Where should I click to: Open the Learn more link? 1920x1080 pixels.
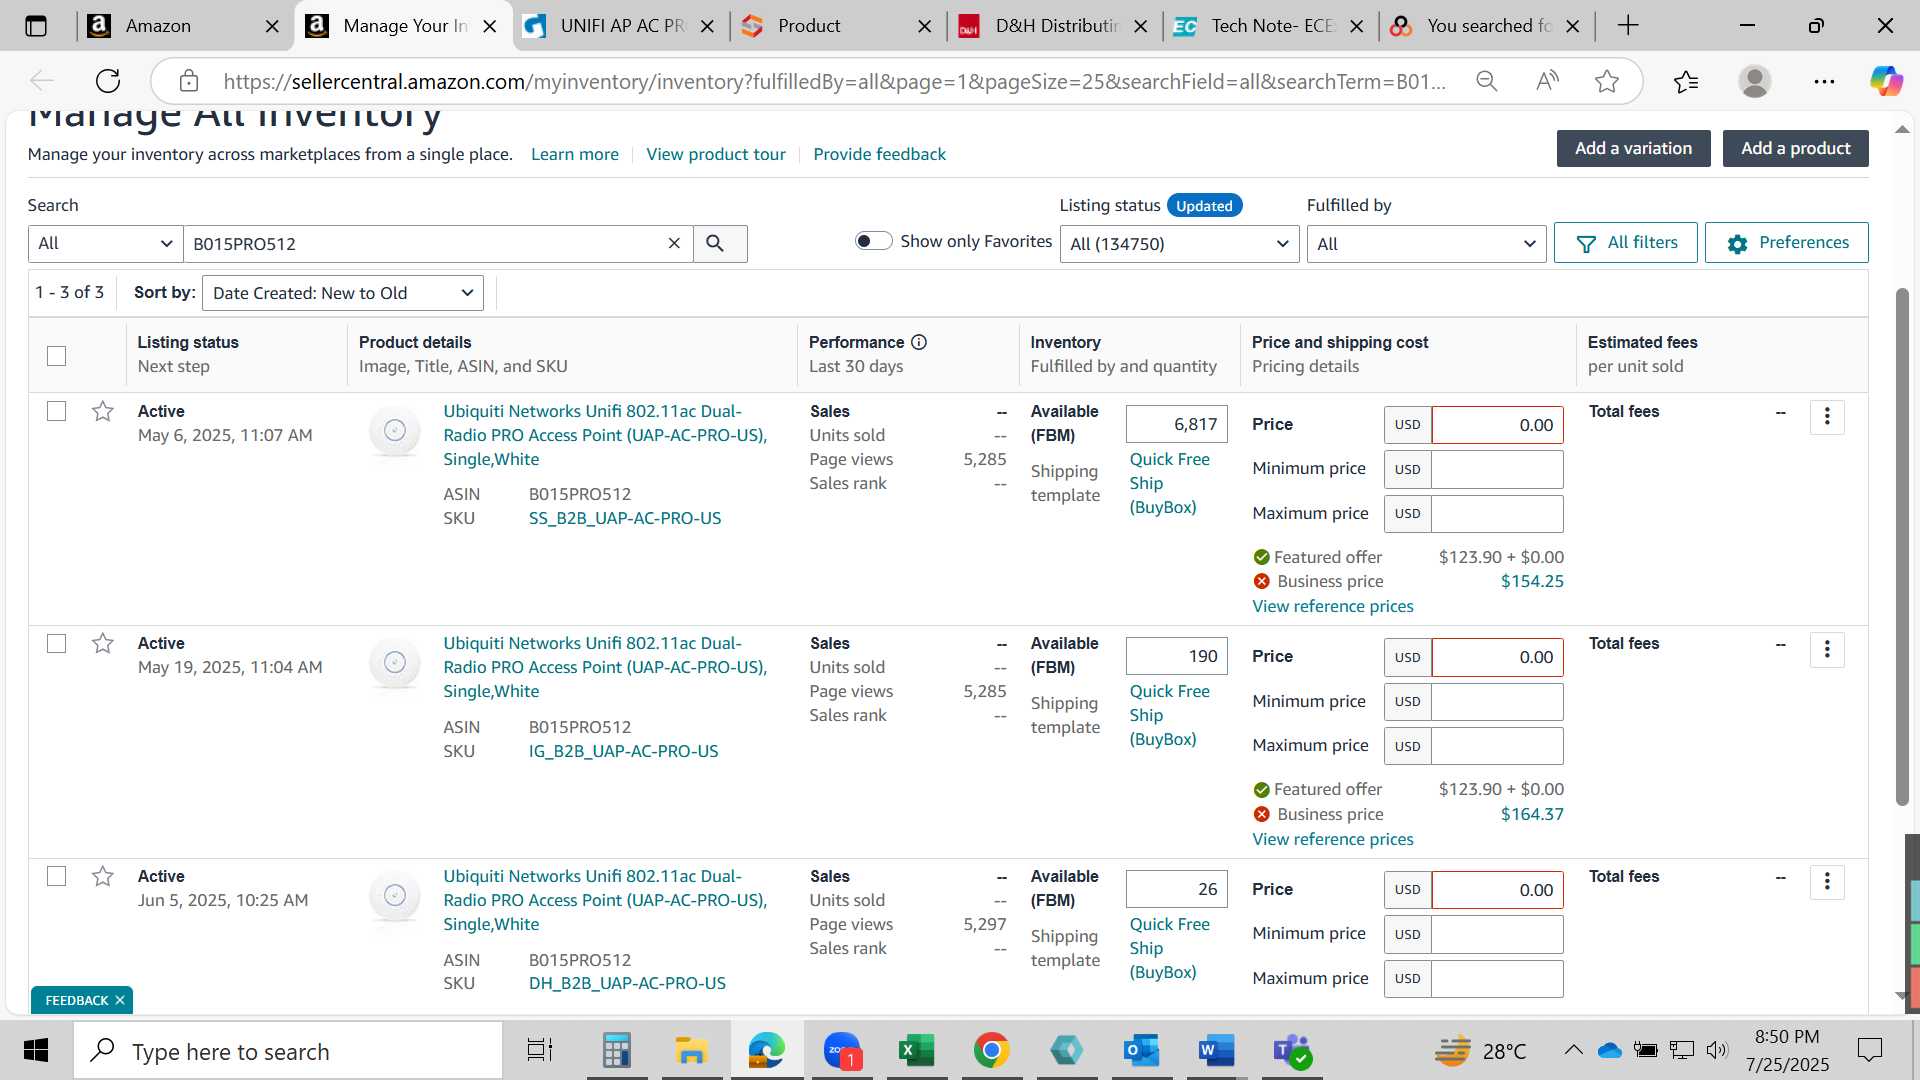click(x=574, y=154)
